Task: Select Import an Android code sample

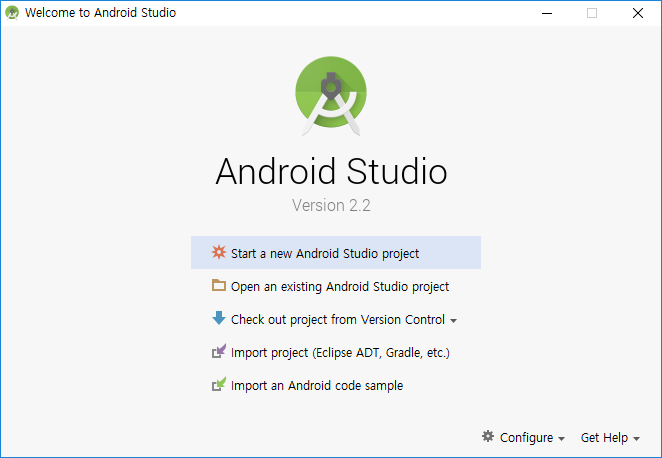Action: (x=336, y=385)
